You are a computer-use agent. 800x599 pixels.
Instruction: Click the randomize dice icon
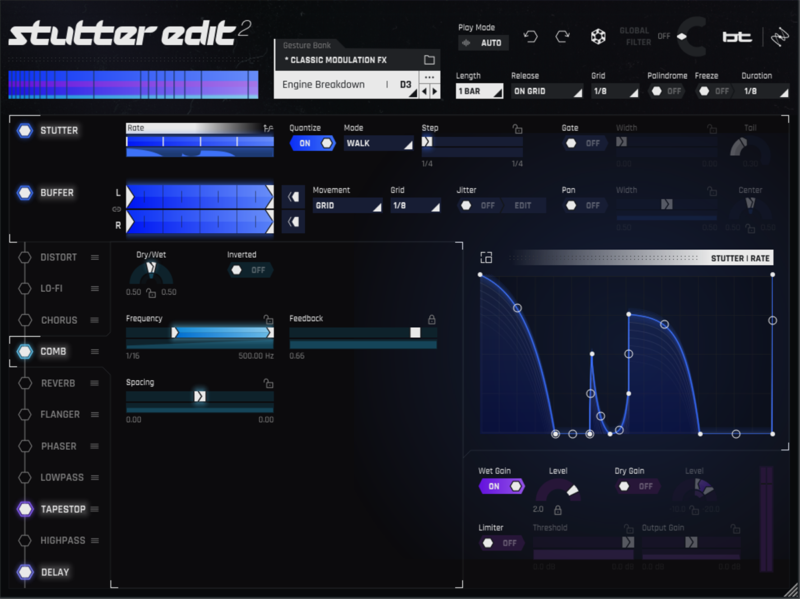coord(597,37)
